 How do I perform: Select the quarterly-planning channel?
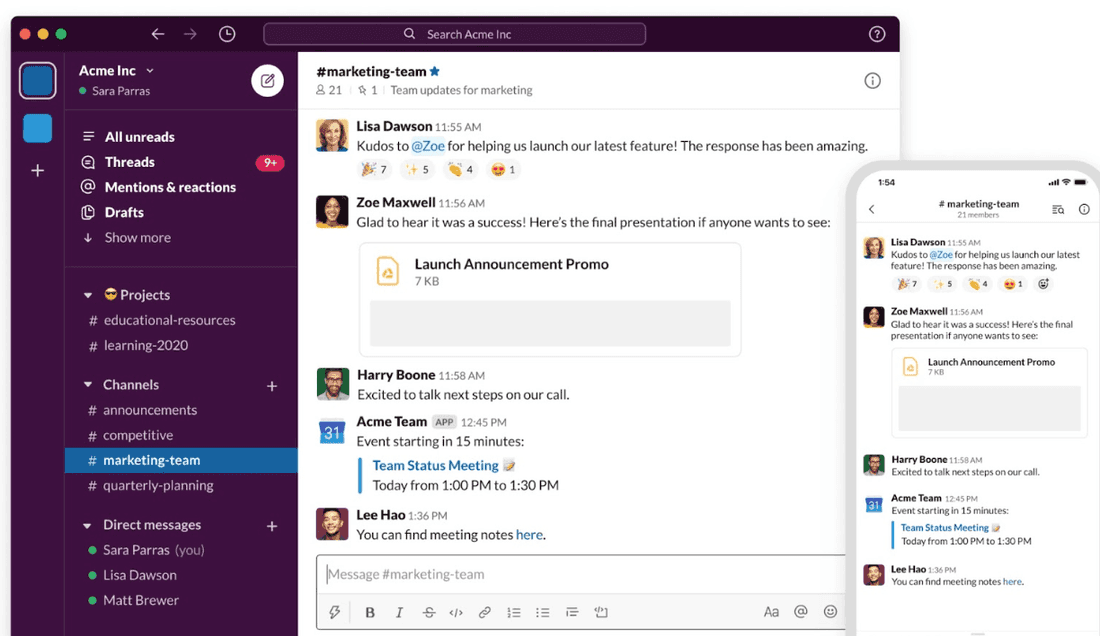click(158, 486)
